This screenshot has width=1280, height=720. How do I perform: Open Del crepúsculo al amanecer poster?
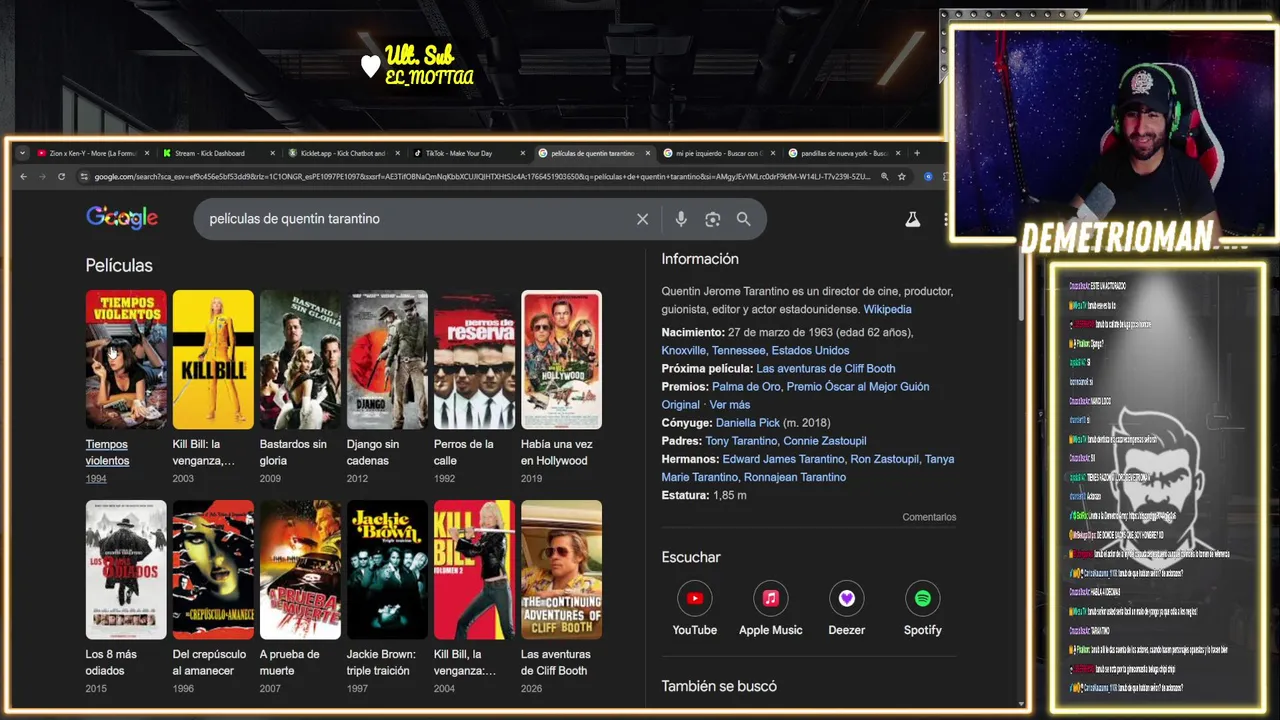coord(213,569)
